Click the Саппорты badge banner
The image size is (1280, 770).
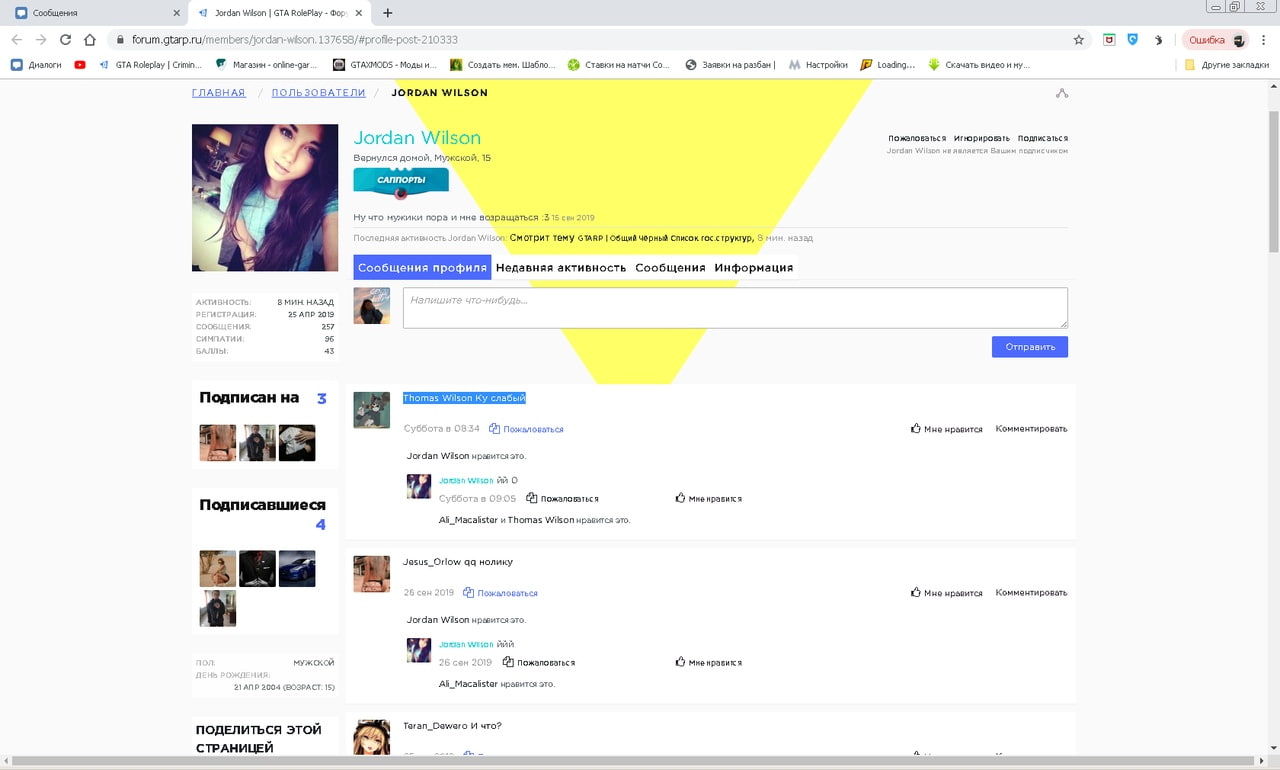pos(401,181)
